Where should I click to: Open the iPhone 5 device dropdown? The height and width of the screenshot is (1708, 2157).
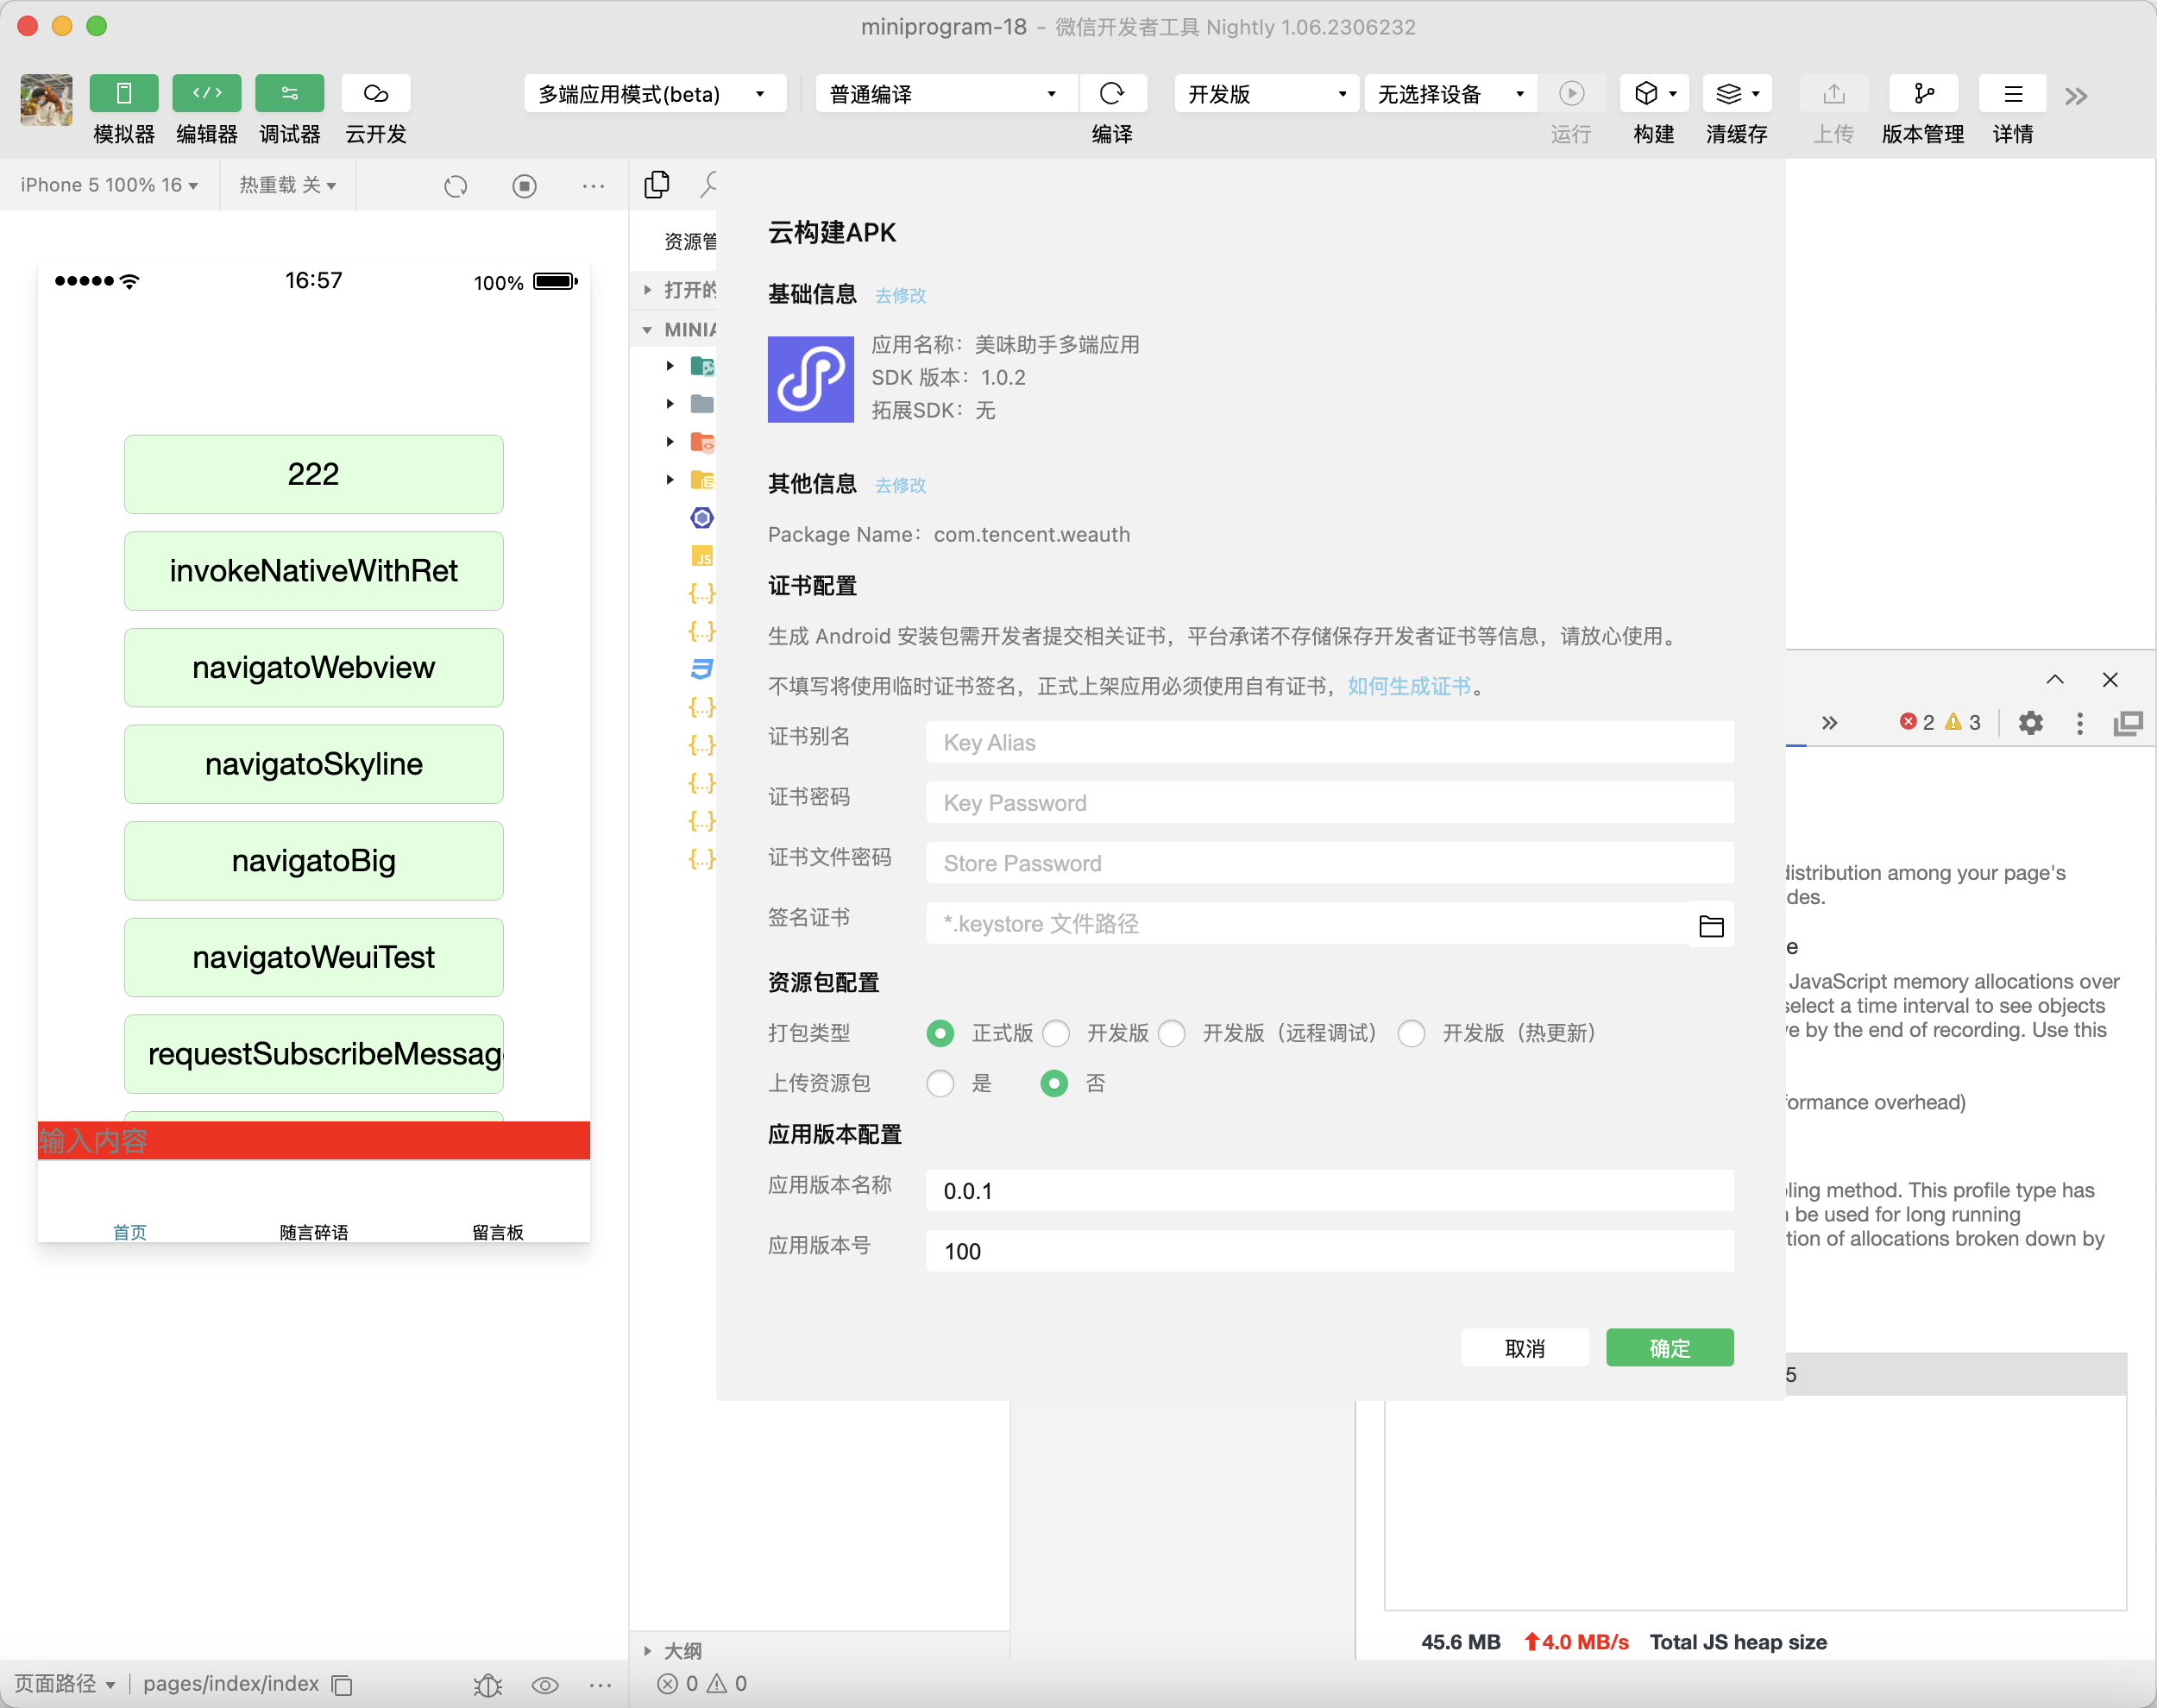109,185
